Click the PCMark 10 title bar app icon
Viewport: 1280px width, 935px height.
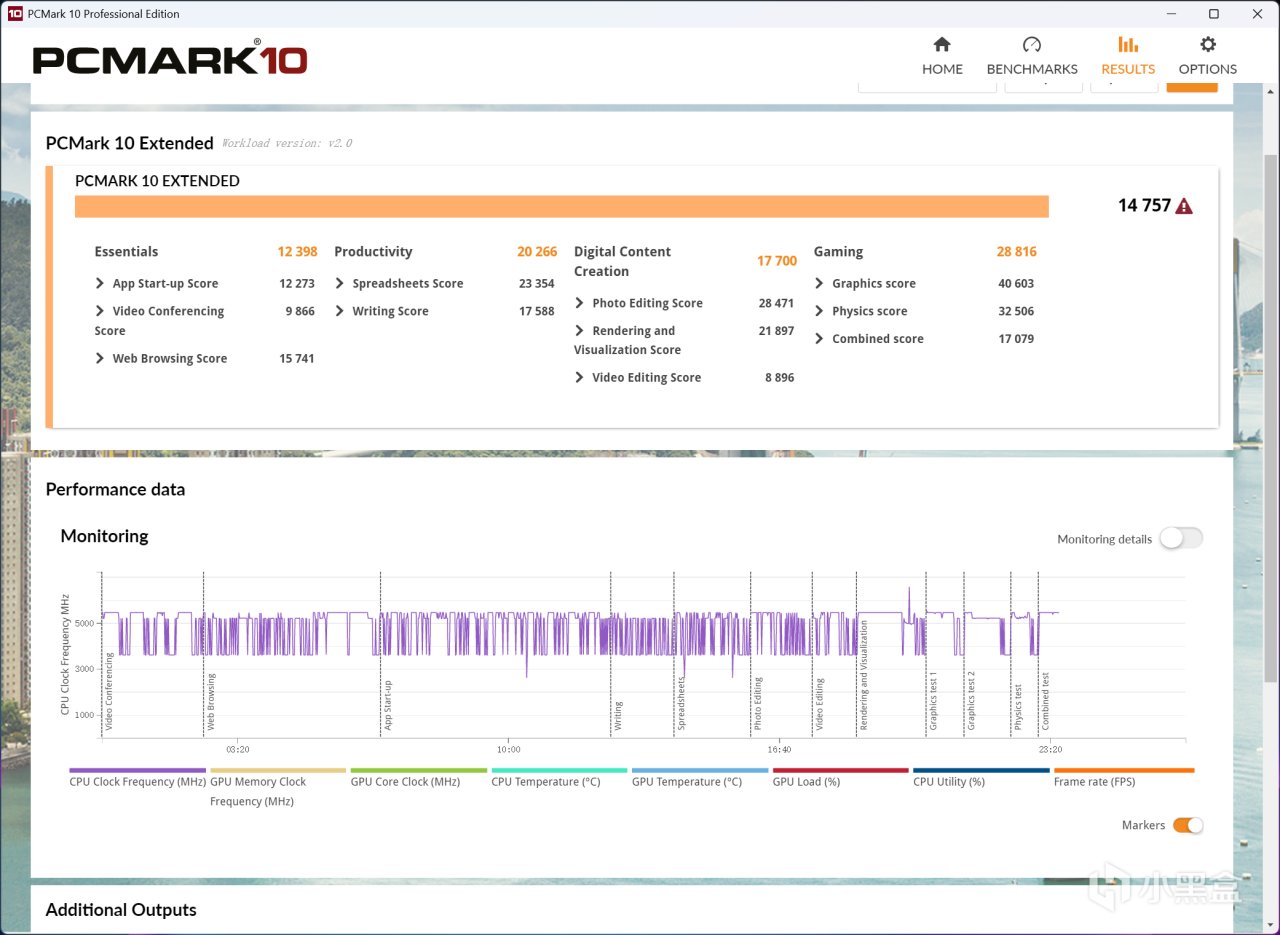point(15,14)
